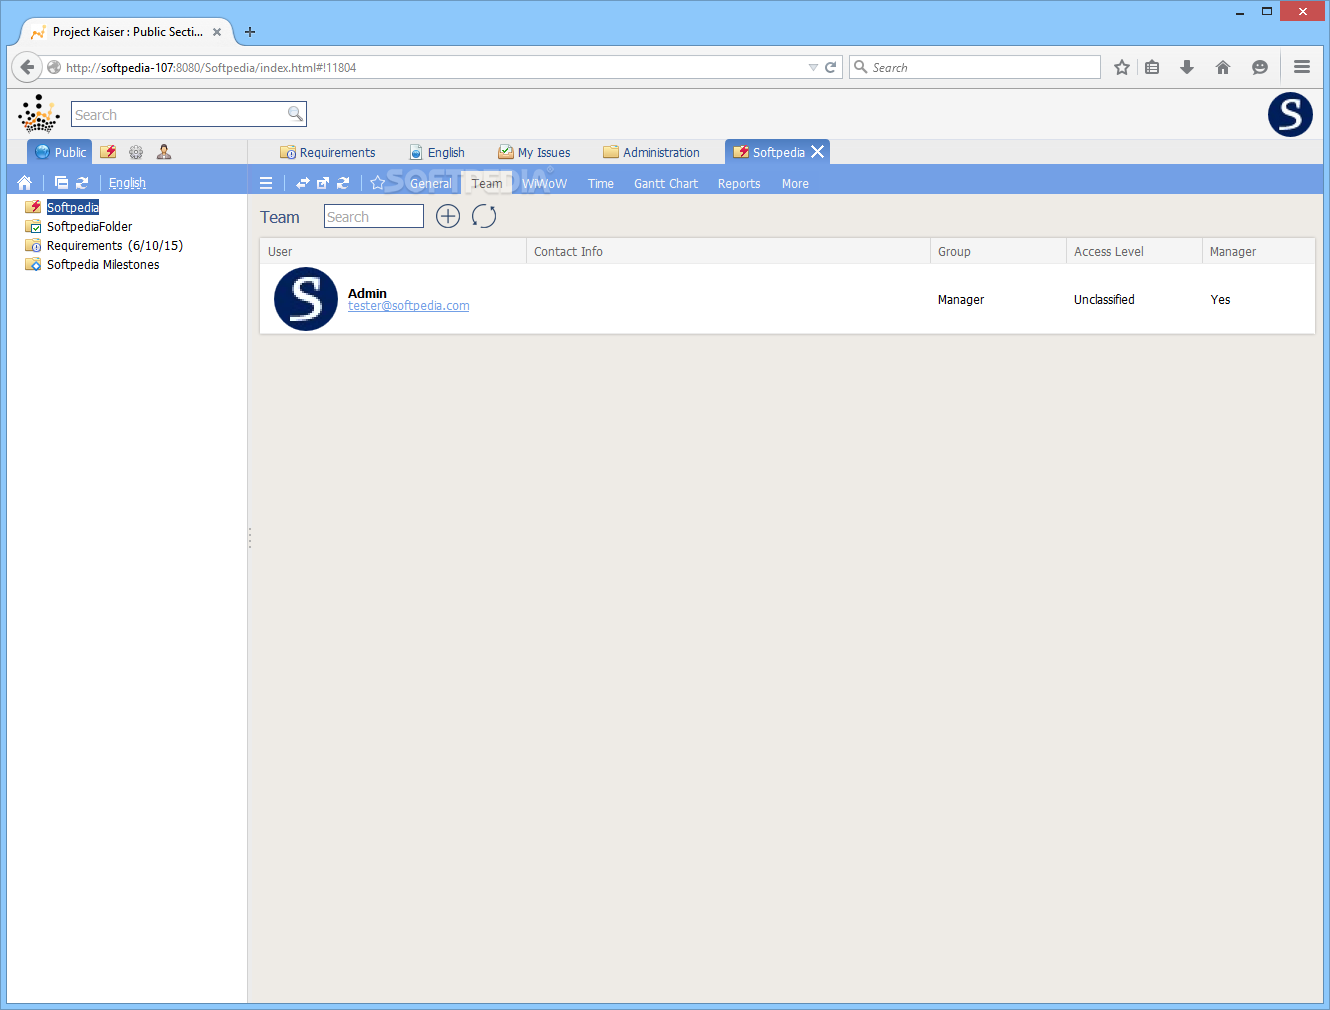Click Admin's avatar in the team table
Viewport: 1330px width, 1010px height.
click(x=306, y=299)
